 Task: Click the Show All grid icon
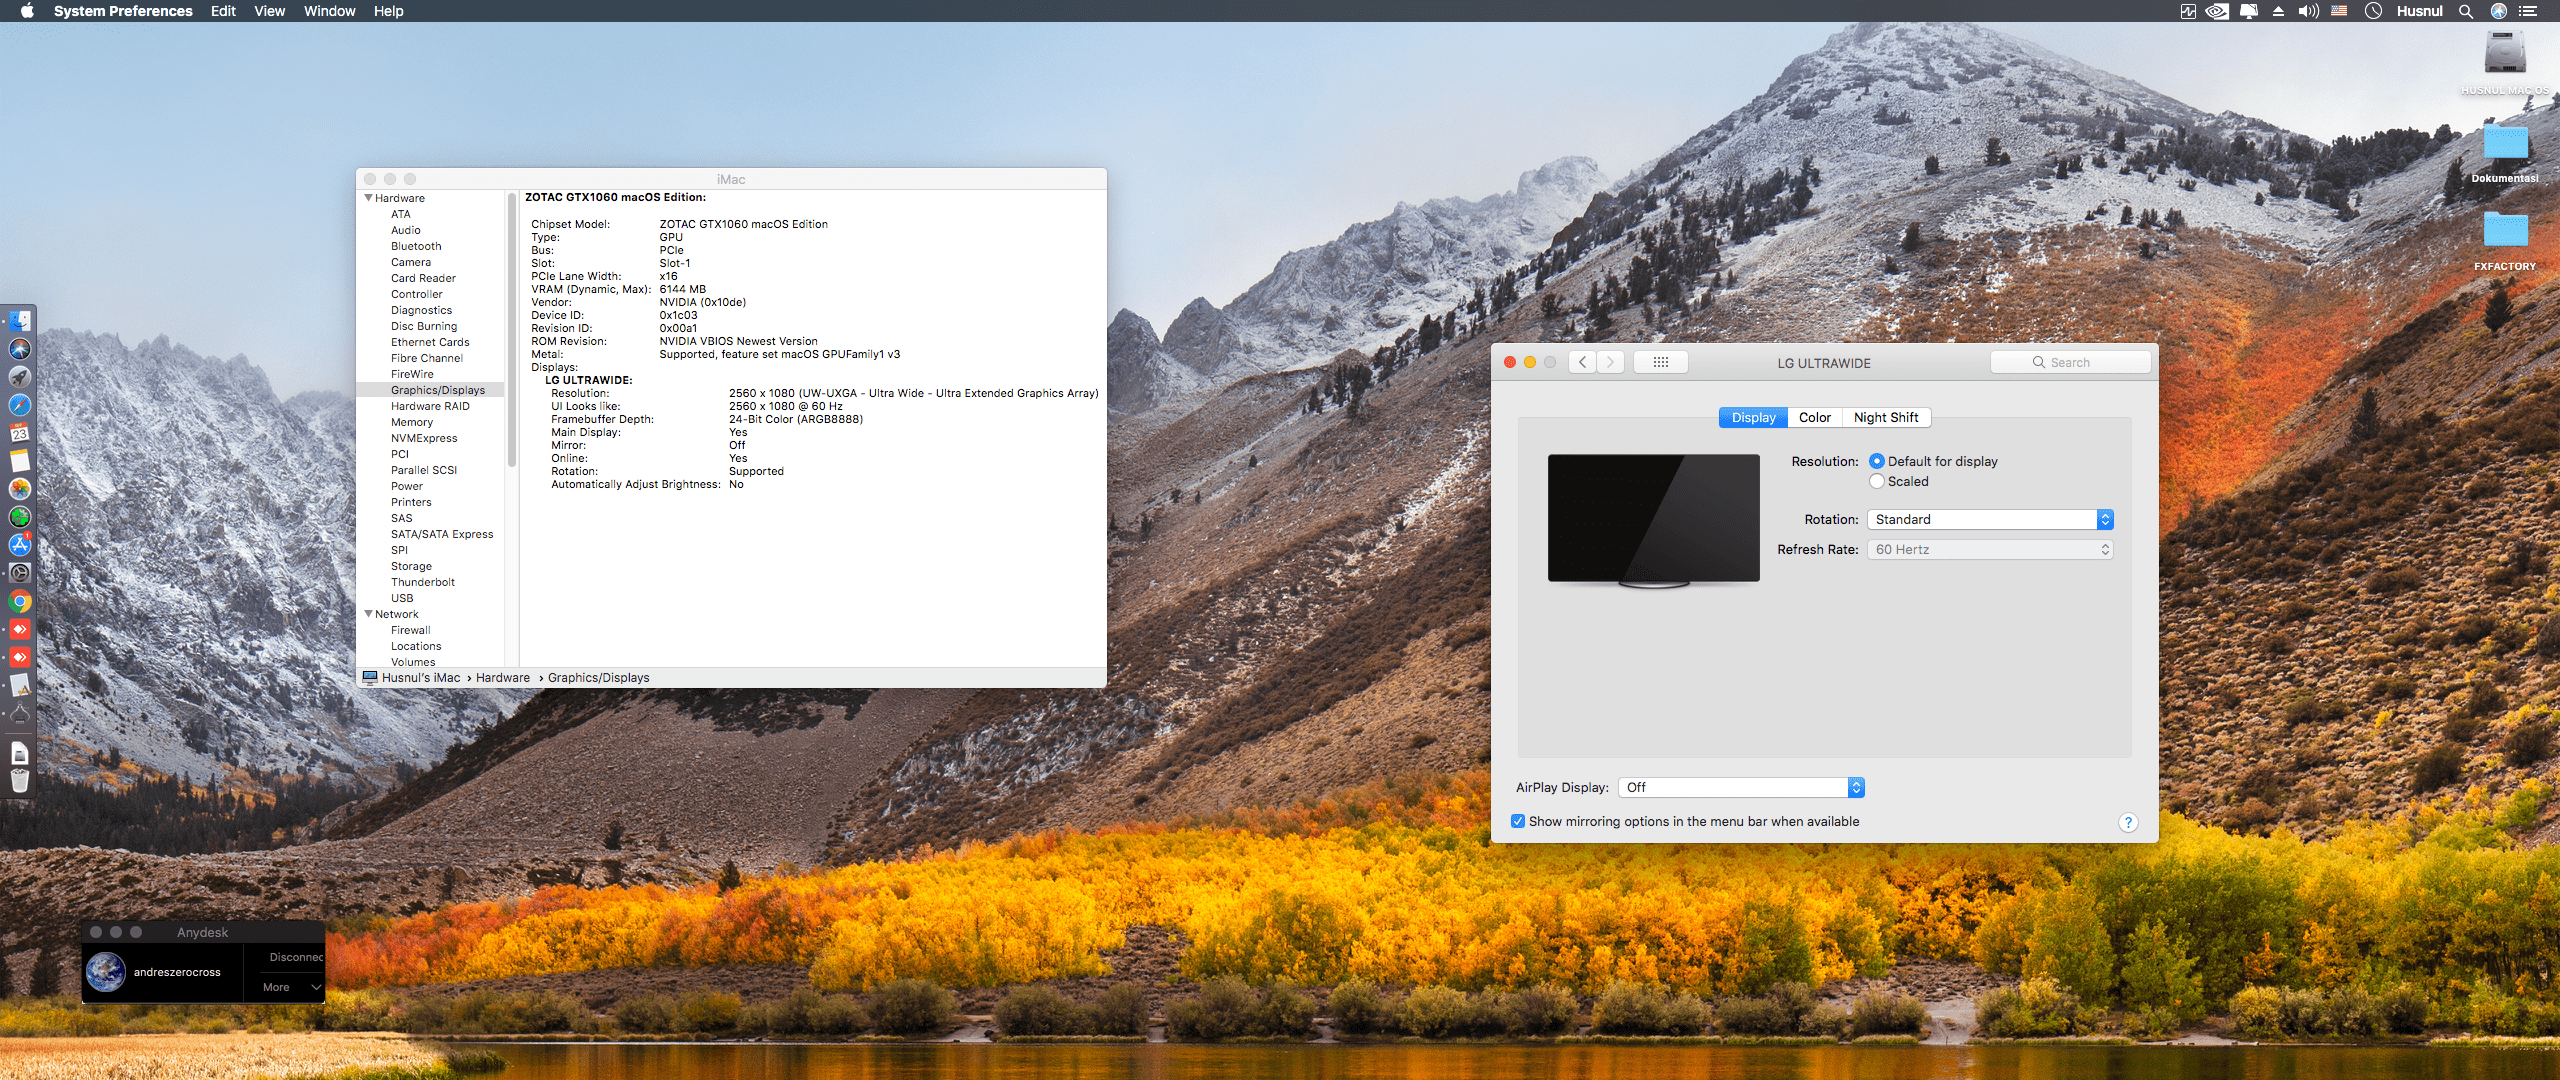click(x=1660, y=362)
